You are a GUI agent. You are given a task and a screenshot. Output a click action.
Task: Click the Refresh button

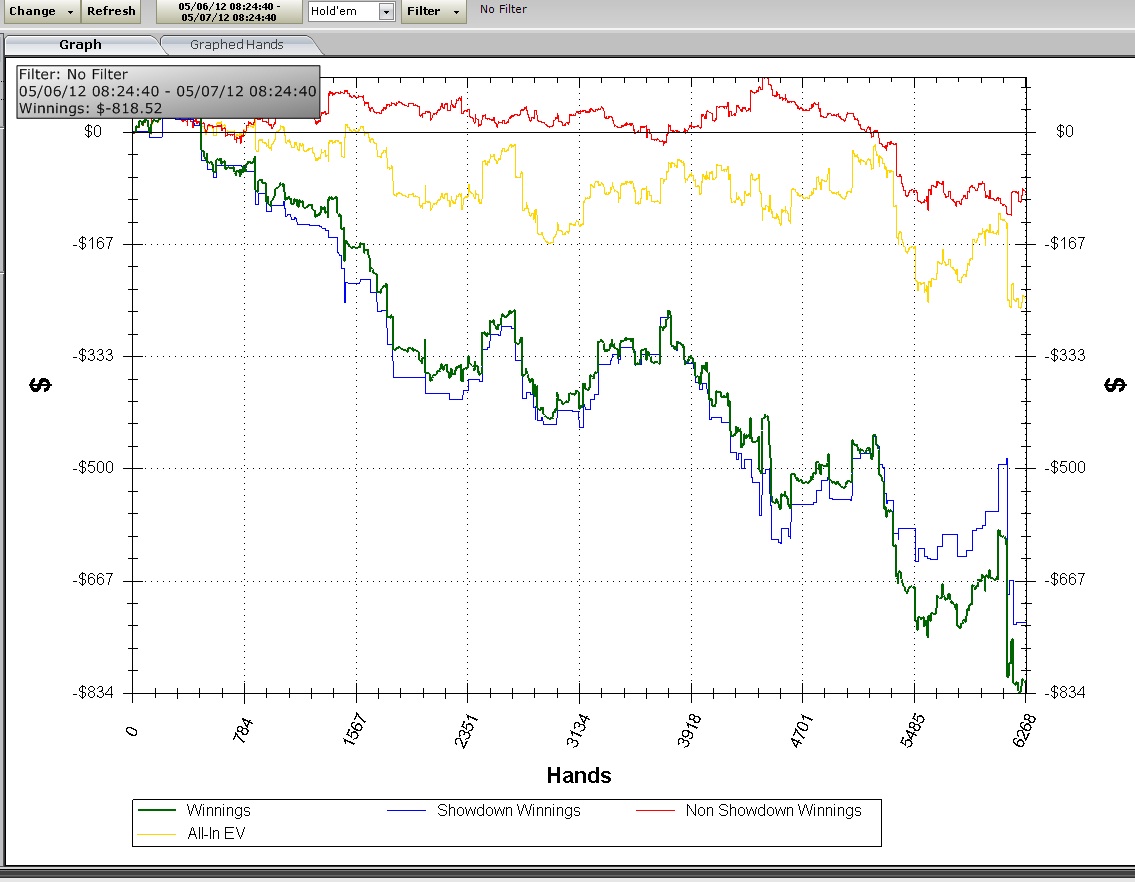(110, 11)
